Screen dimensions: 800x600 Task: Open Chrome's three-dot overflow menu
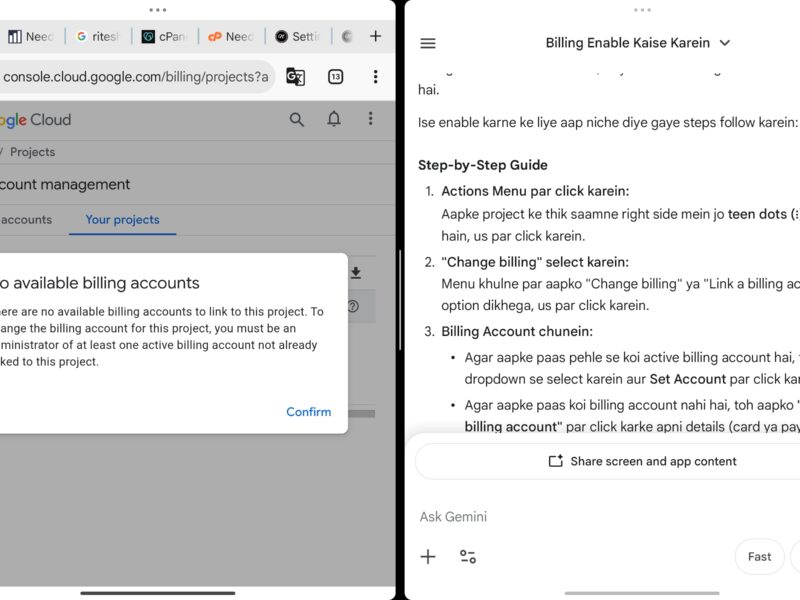tap(375, 77)
